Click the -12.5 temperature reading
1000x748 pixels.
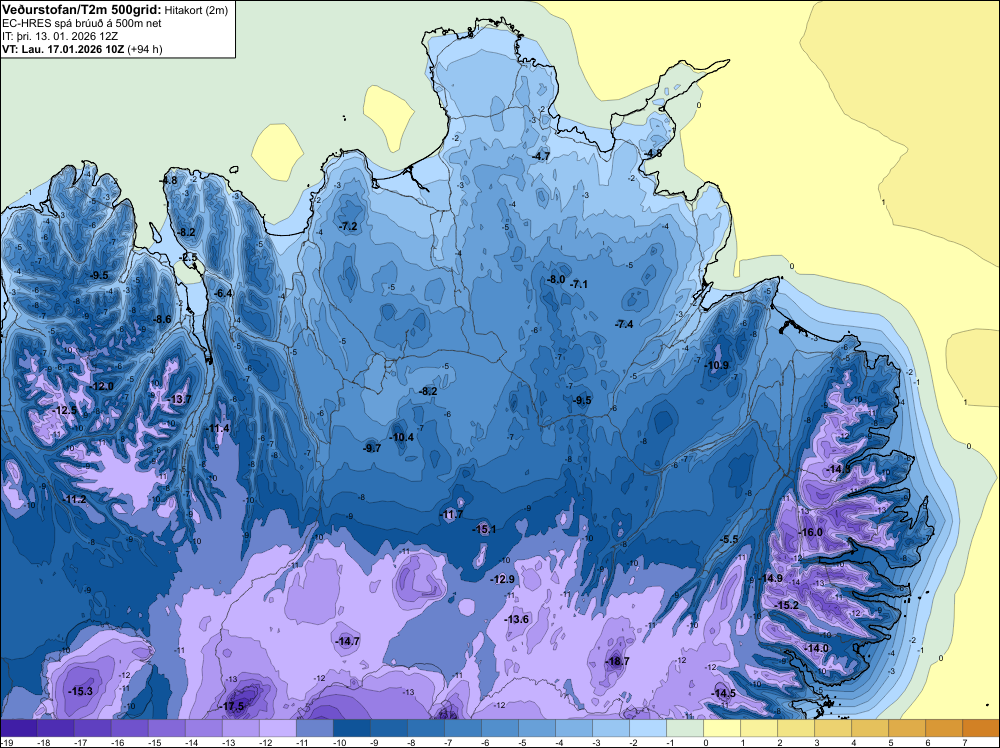(x=64, y=410)
